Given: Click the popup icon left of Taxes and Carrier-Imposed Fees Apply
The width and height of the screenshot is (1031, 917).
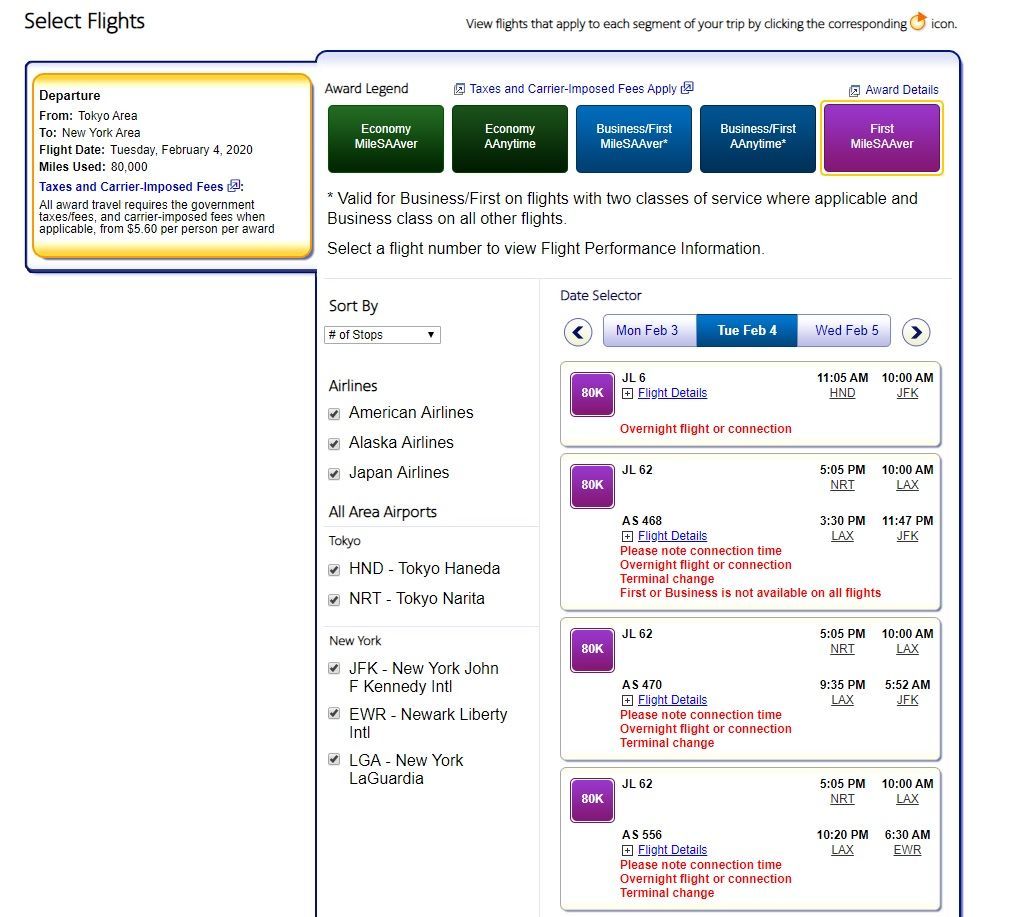Looking at the screenshot, I should (x=460, y=89).
